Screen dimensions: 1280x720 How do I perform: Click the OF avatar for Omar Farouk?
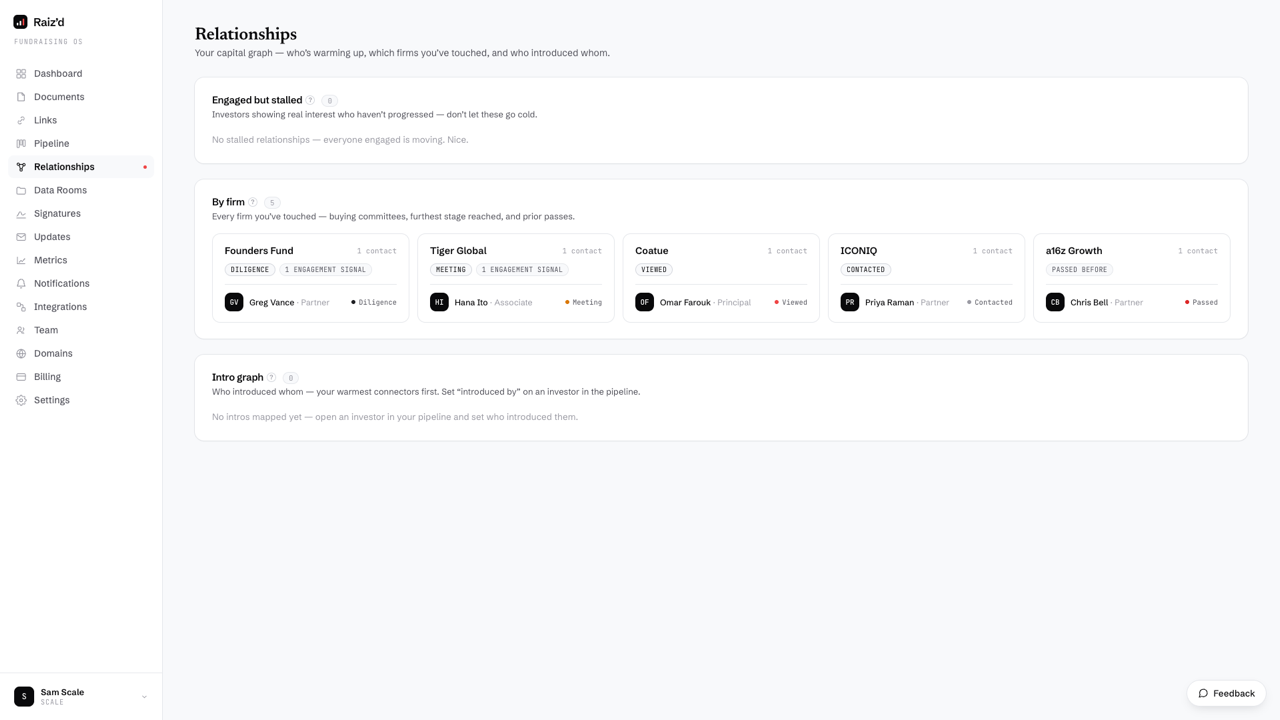(x=645, y=302)
